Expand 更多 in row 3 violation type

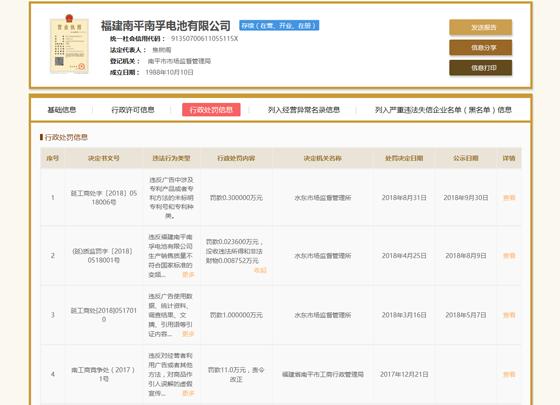[188, 334]
